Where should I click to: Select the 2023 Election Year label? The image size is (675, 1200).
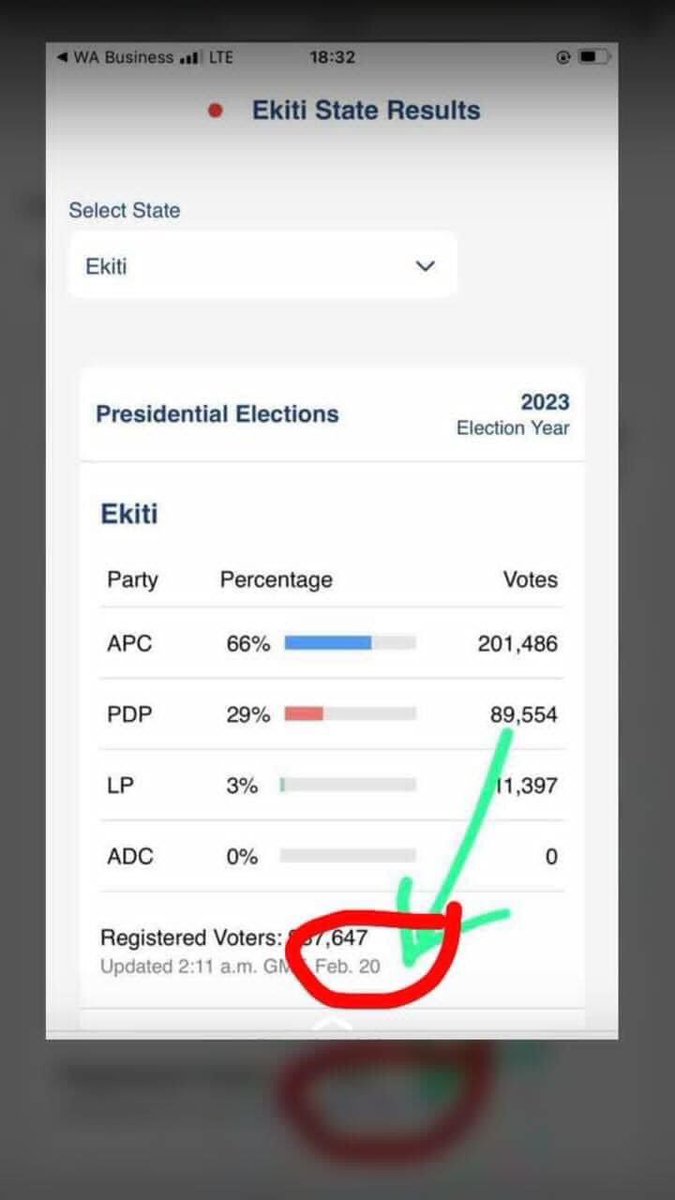513,414
